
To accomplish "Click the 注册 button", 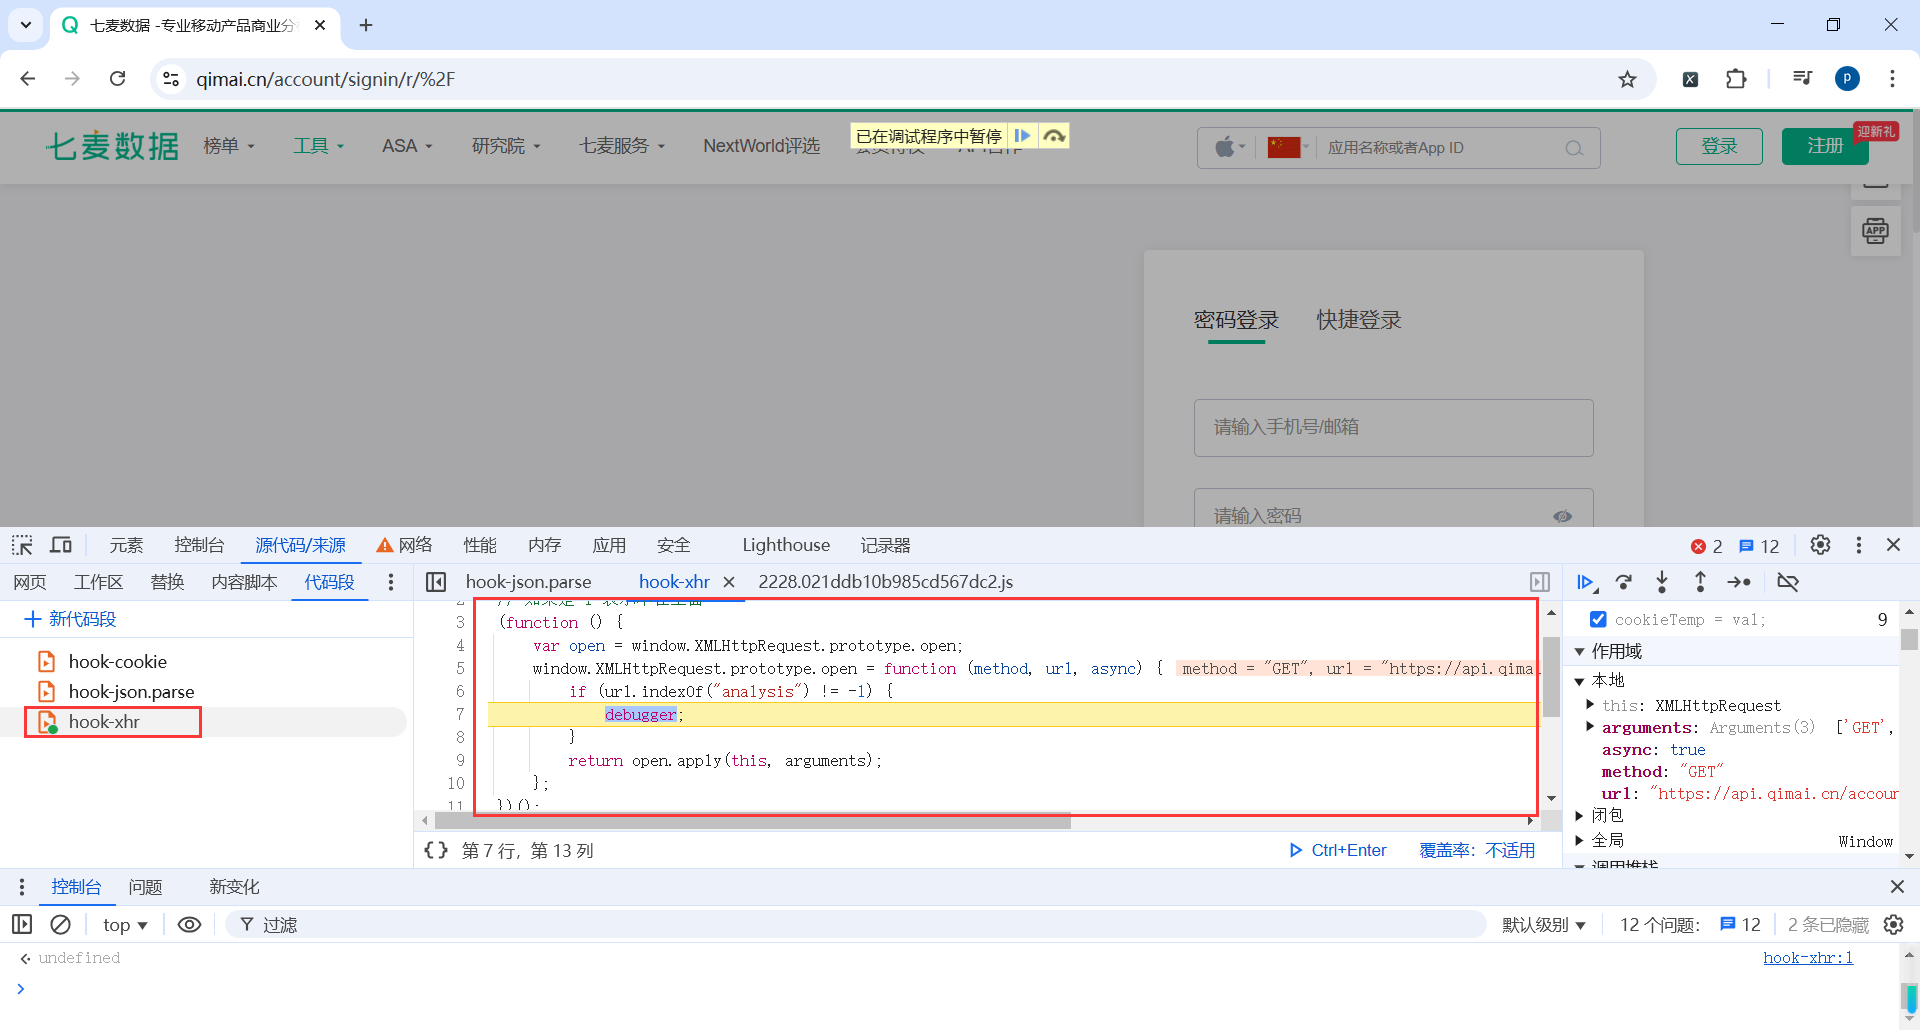I will point(1825,146).
